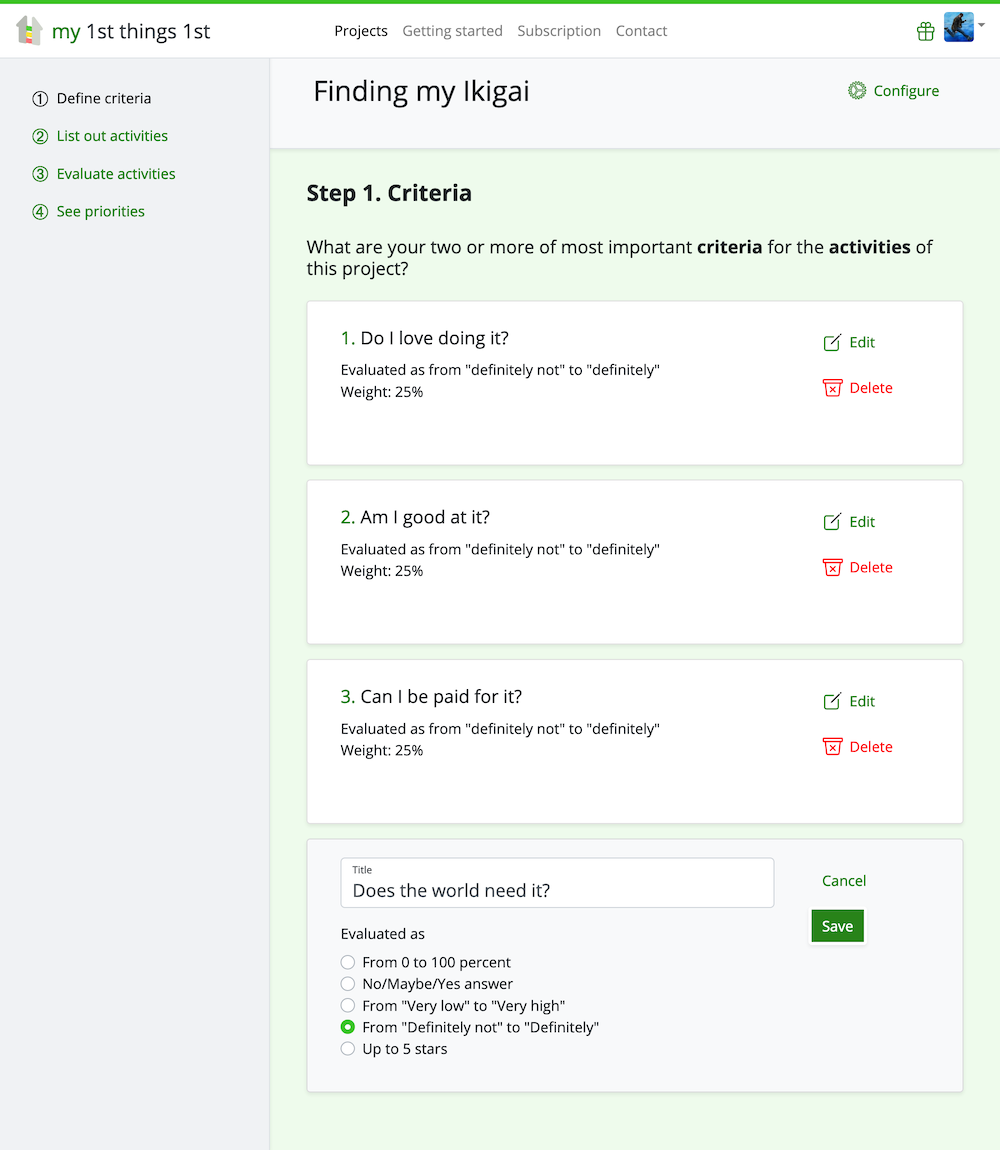Viewport: 1000px width, 1150px height.
Task: Open the user avatar menu
Action: click(x=959, y=28)
